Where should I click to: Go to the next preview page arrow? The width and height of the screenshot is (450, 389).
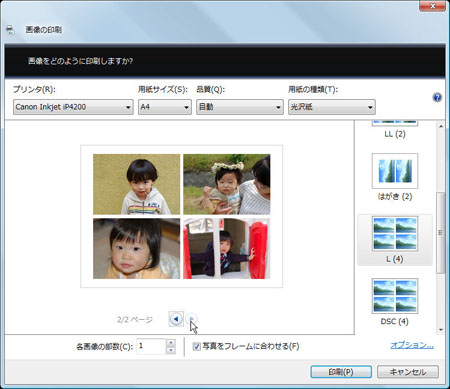[x=192, y=319]
